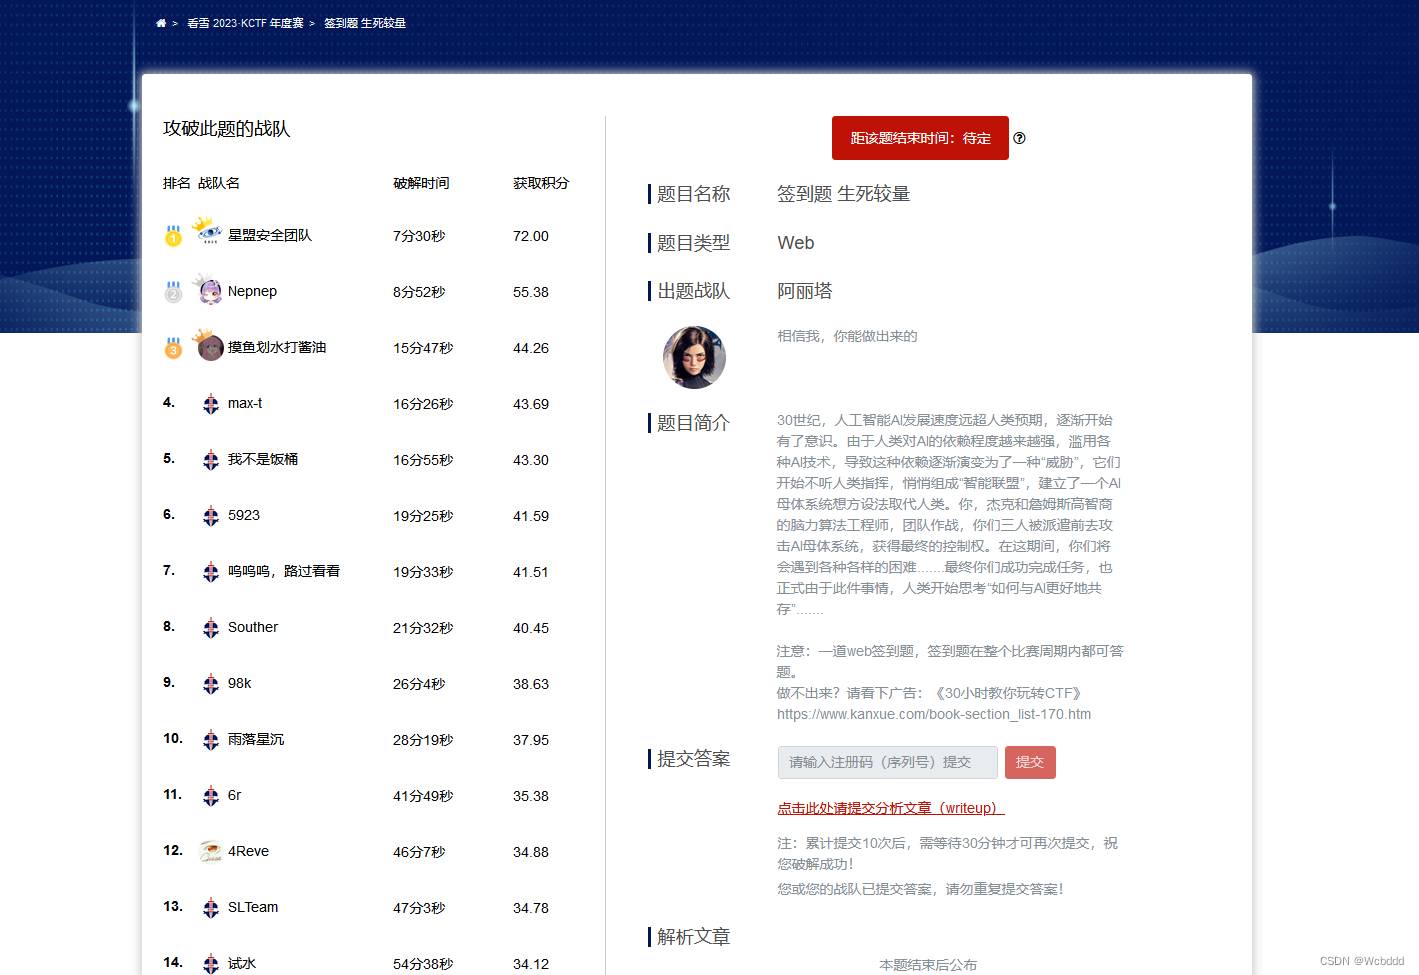The width and height of the screenshot is (1419, 975).
Task: Click team name 摸鱼划水打酱油
Action: point(277,347)
